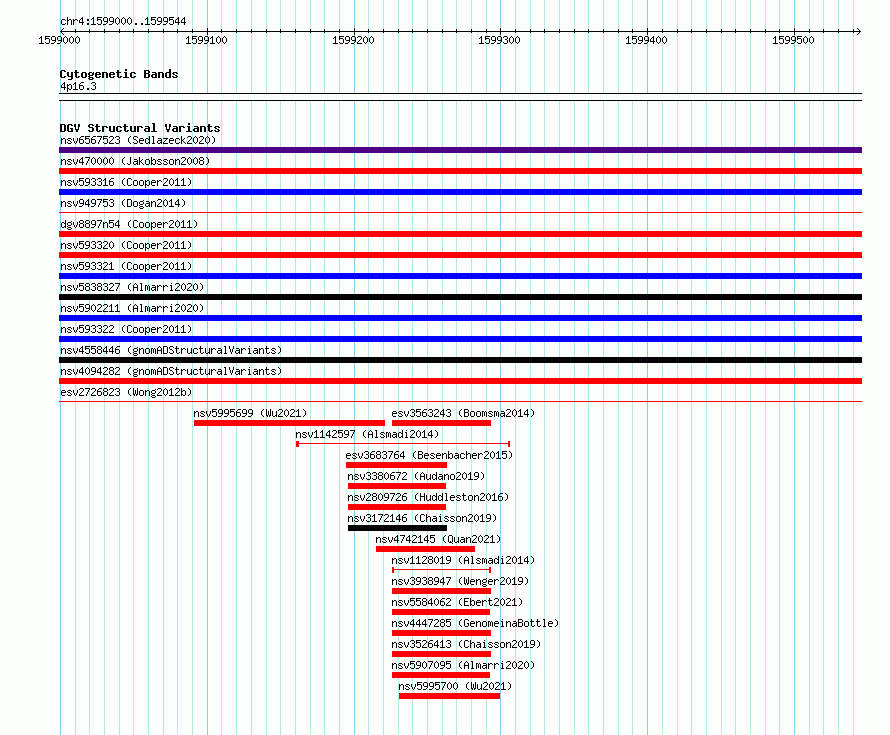Click the red nsv5995699 variant bar
The height and width of the screenshot is (735, 890).
[x=289, y=423]
